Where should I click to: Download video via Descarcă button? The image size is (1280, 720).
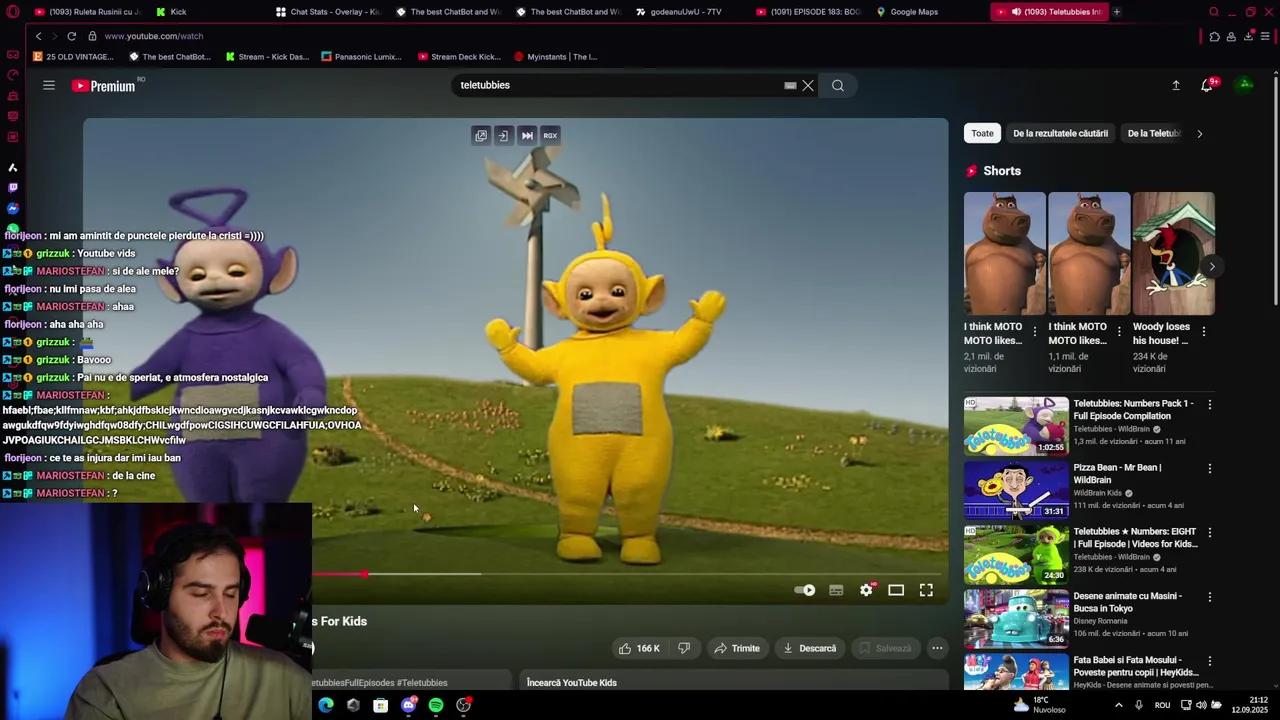[x=810, y=648]
